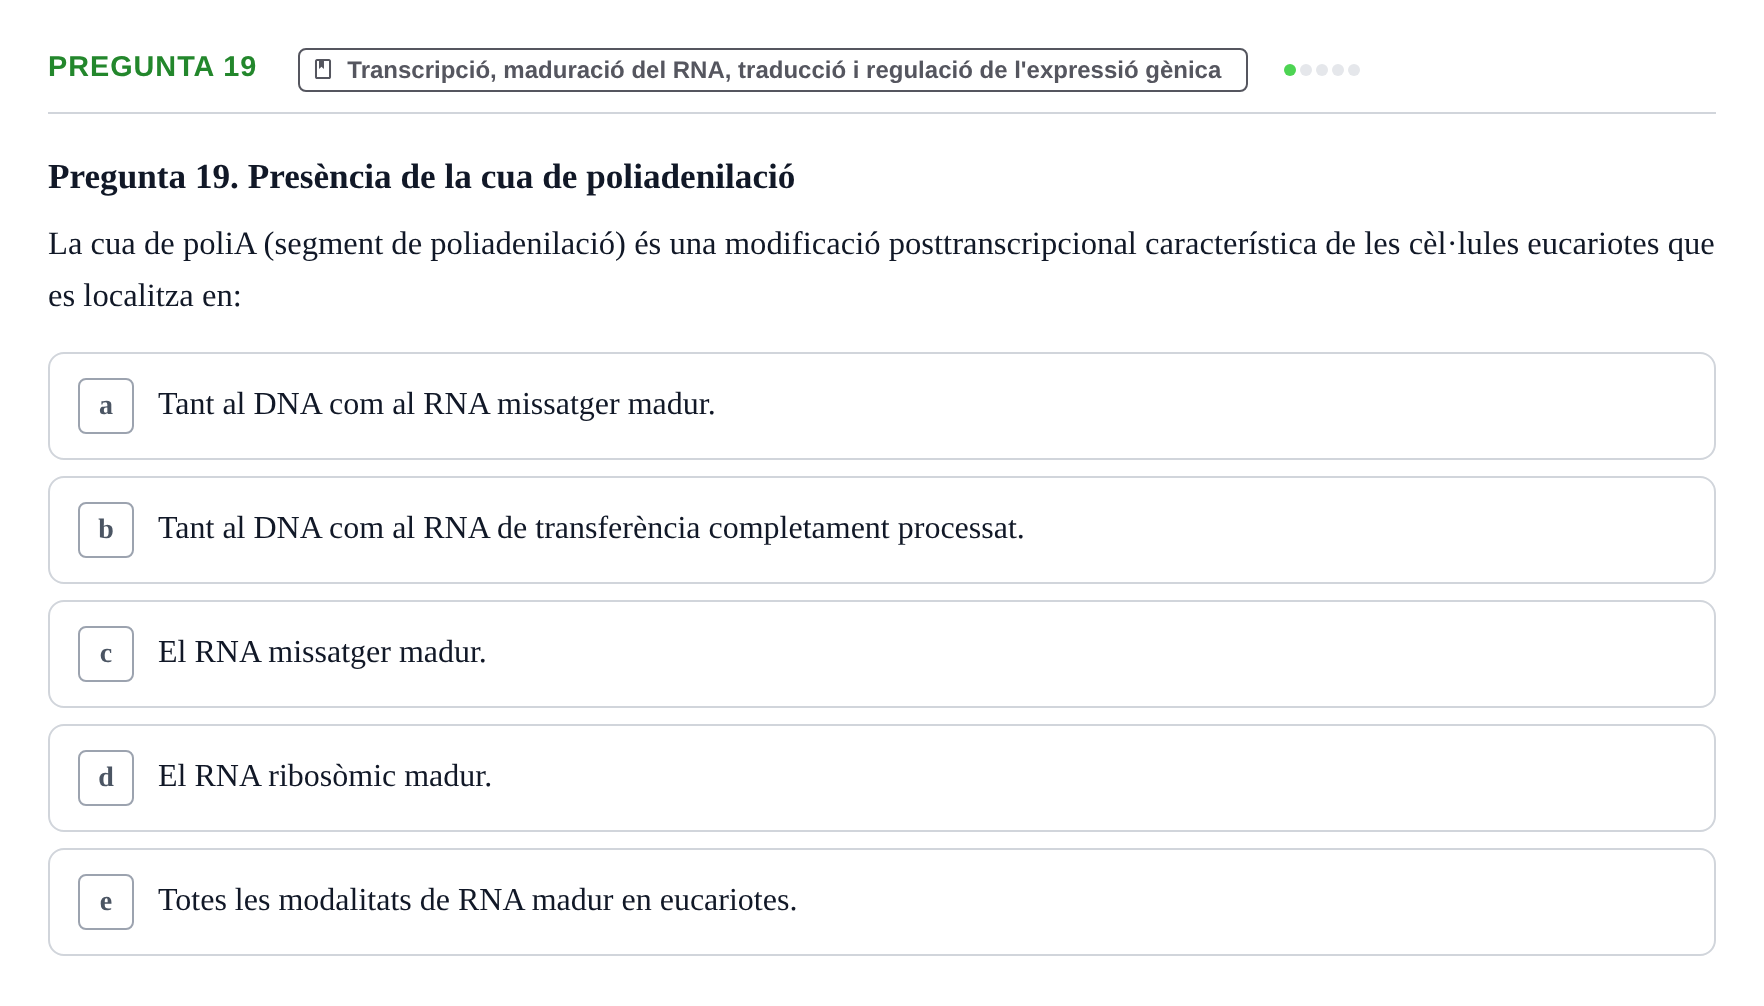Open the Transcripció, maduració del RNA topic tag
The image size is (1764, 1006).
[x=773, y=70]
